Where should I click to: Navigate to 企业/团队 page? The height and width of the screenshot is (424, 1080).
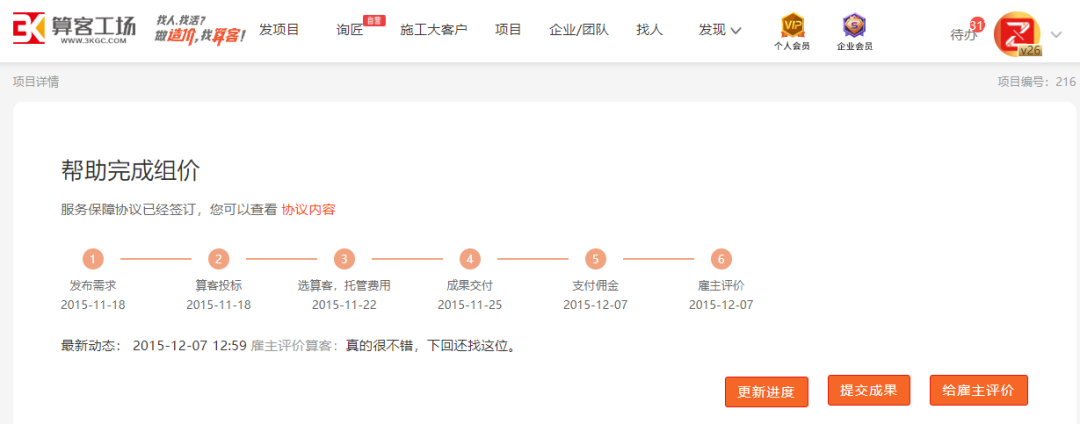[579, 30]
